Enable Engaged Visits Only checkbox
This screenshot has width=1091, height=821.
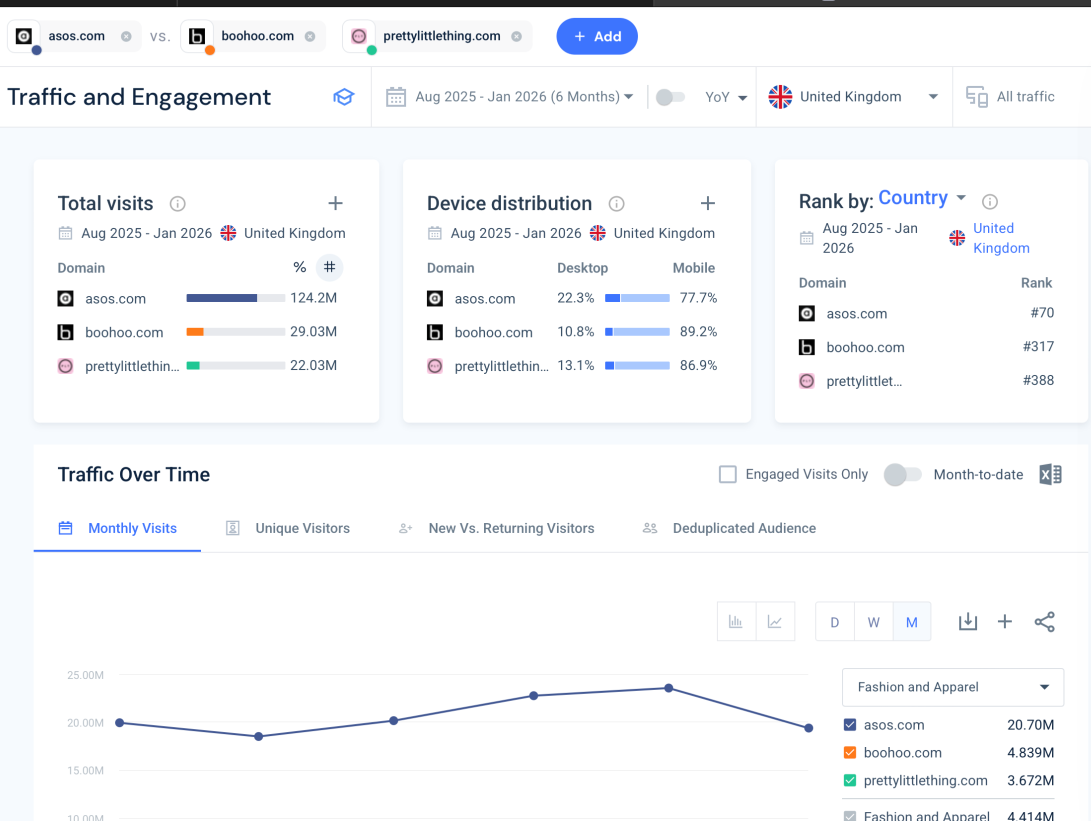click(728, 475)
